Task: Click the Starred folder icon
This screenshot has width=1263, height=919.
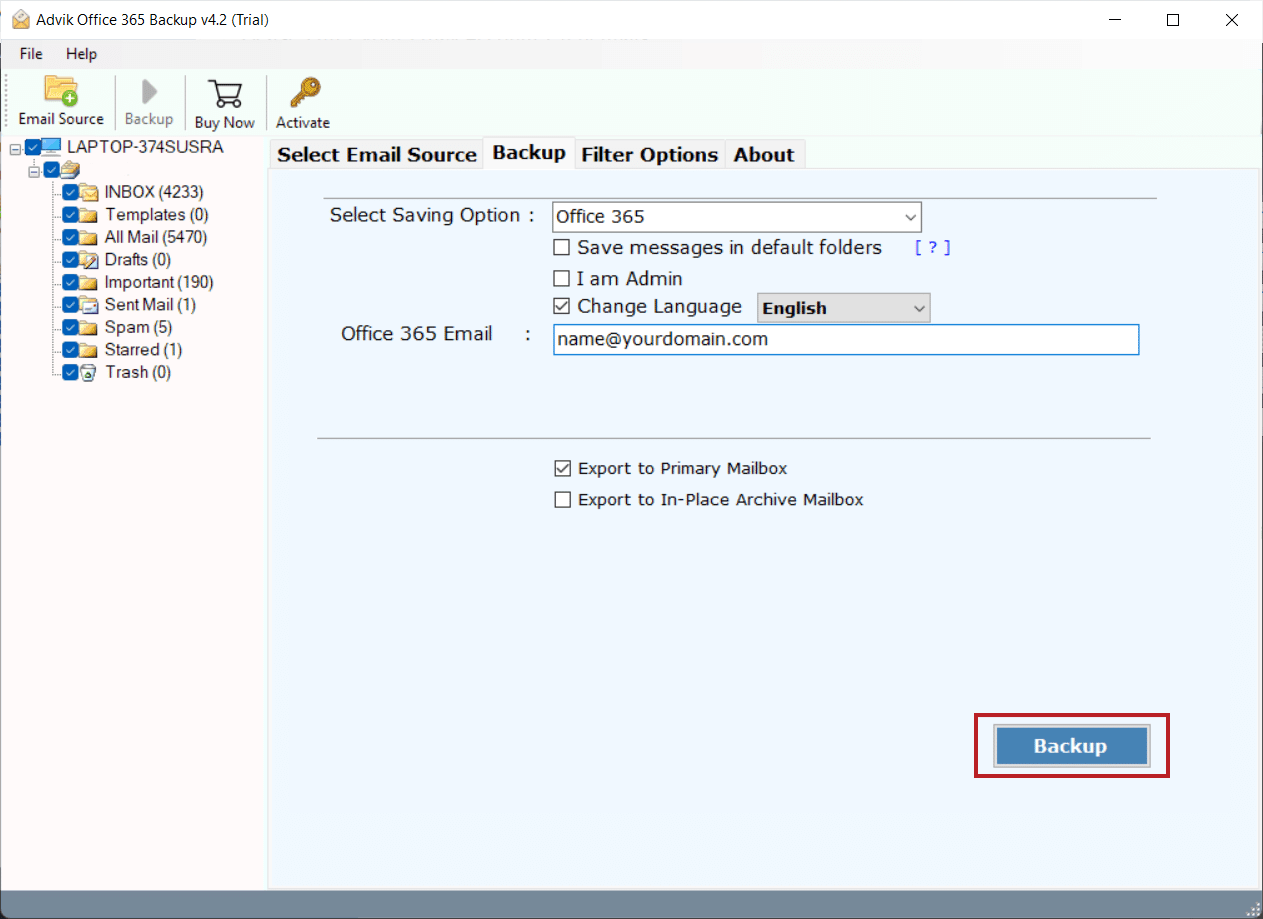Action: tap(89, 350)
